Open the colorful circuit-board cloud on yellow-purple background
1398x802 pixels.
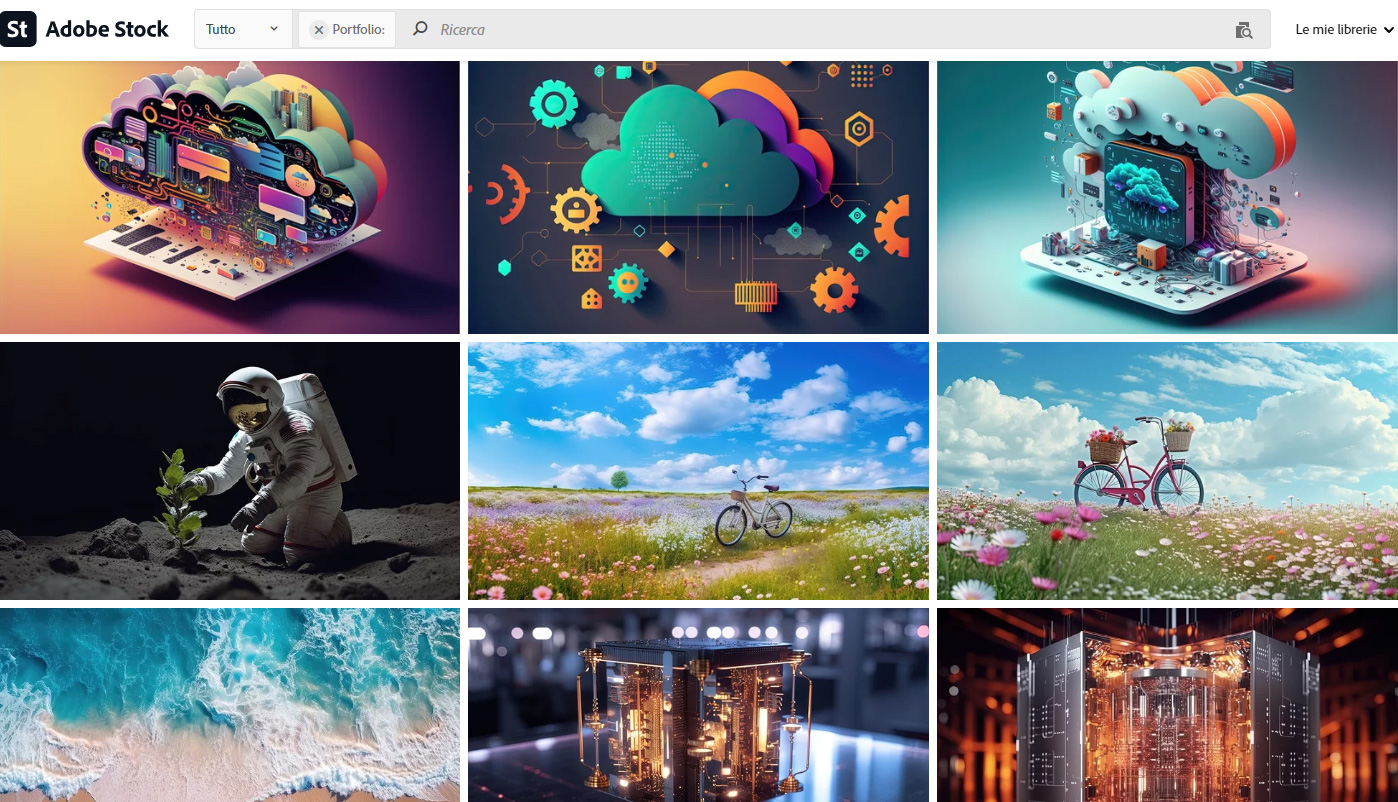tap(230, 197)
